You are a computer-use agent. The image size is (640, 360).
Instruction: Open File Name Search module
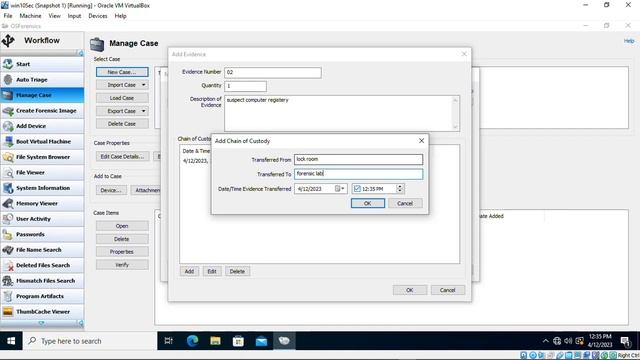click(42, 250)
